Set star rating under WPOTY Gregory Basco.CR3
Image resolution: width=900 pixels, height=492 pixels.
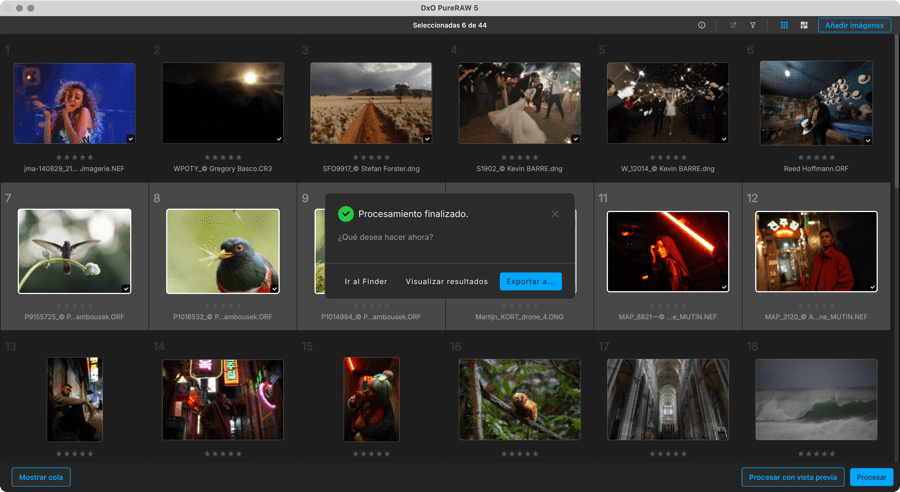click(222, 157)
